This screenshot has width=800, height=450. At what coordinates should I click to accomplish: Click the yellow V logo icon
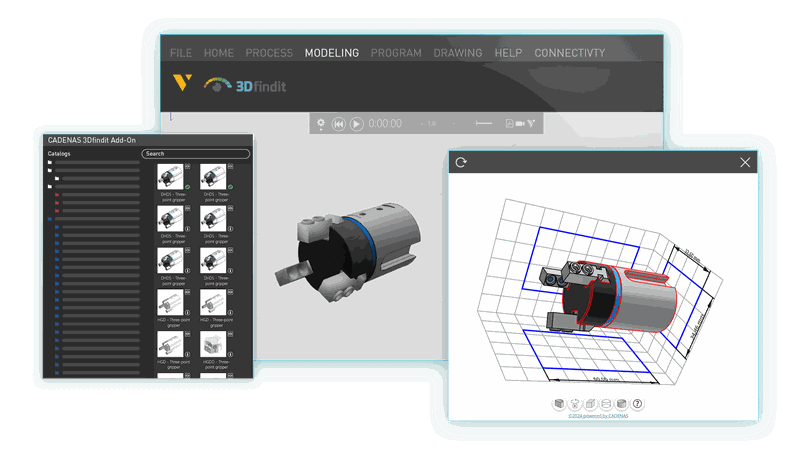[x=182, y=82]
